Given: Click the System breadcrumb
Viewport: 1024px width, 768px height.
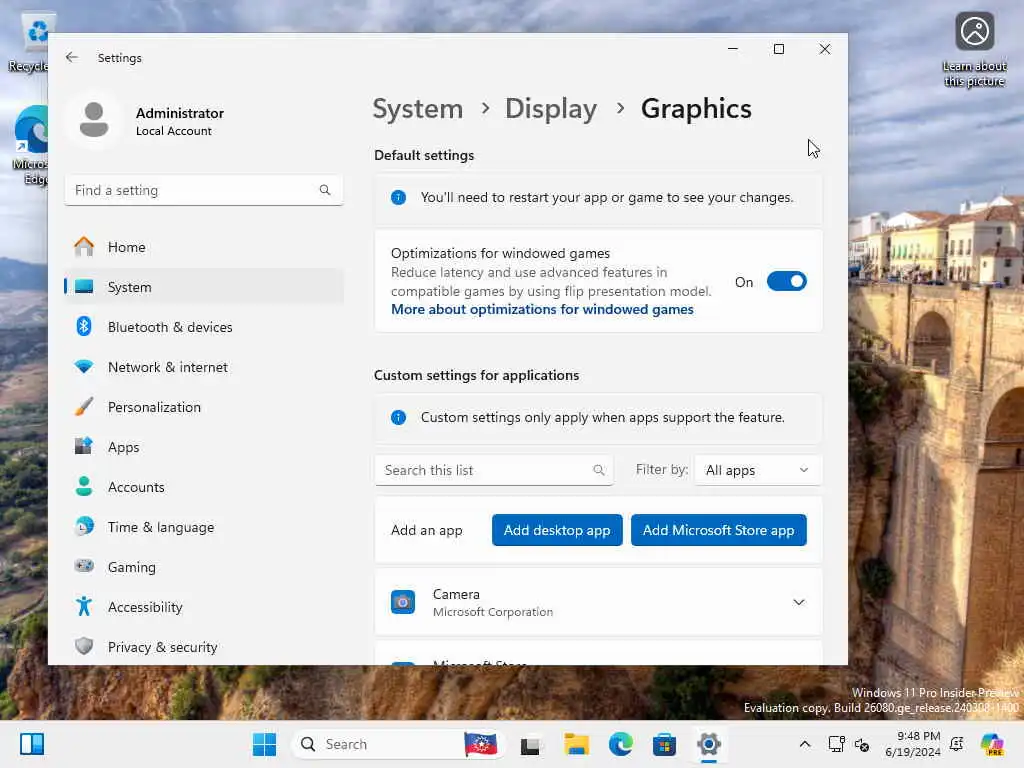Looking at the screenshot, I should (x=417, y=108).
